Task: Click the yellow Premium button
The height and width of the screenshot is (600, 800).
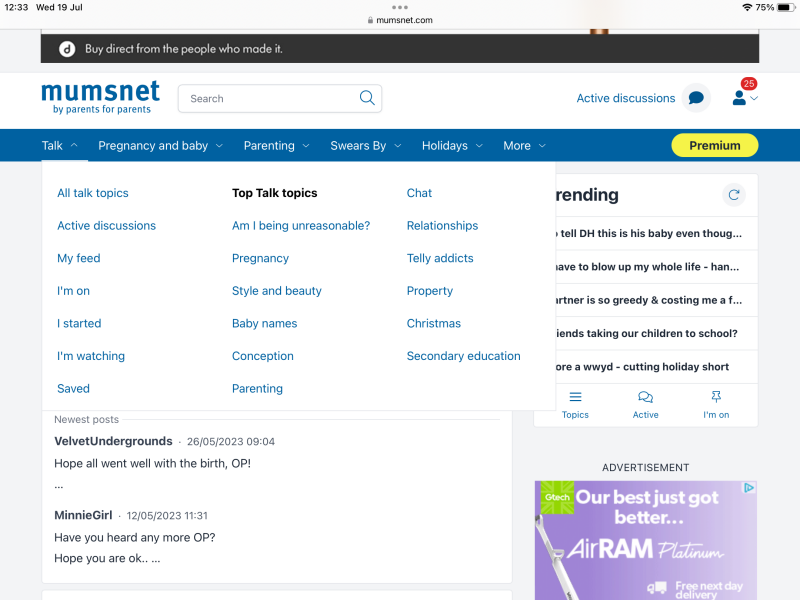Action: click(x=714, y=146)
